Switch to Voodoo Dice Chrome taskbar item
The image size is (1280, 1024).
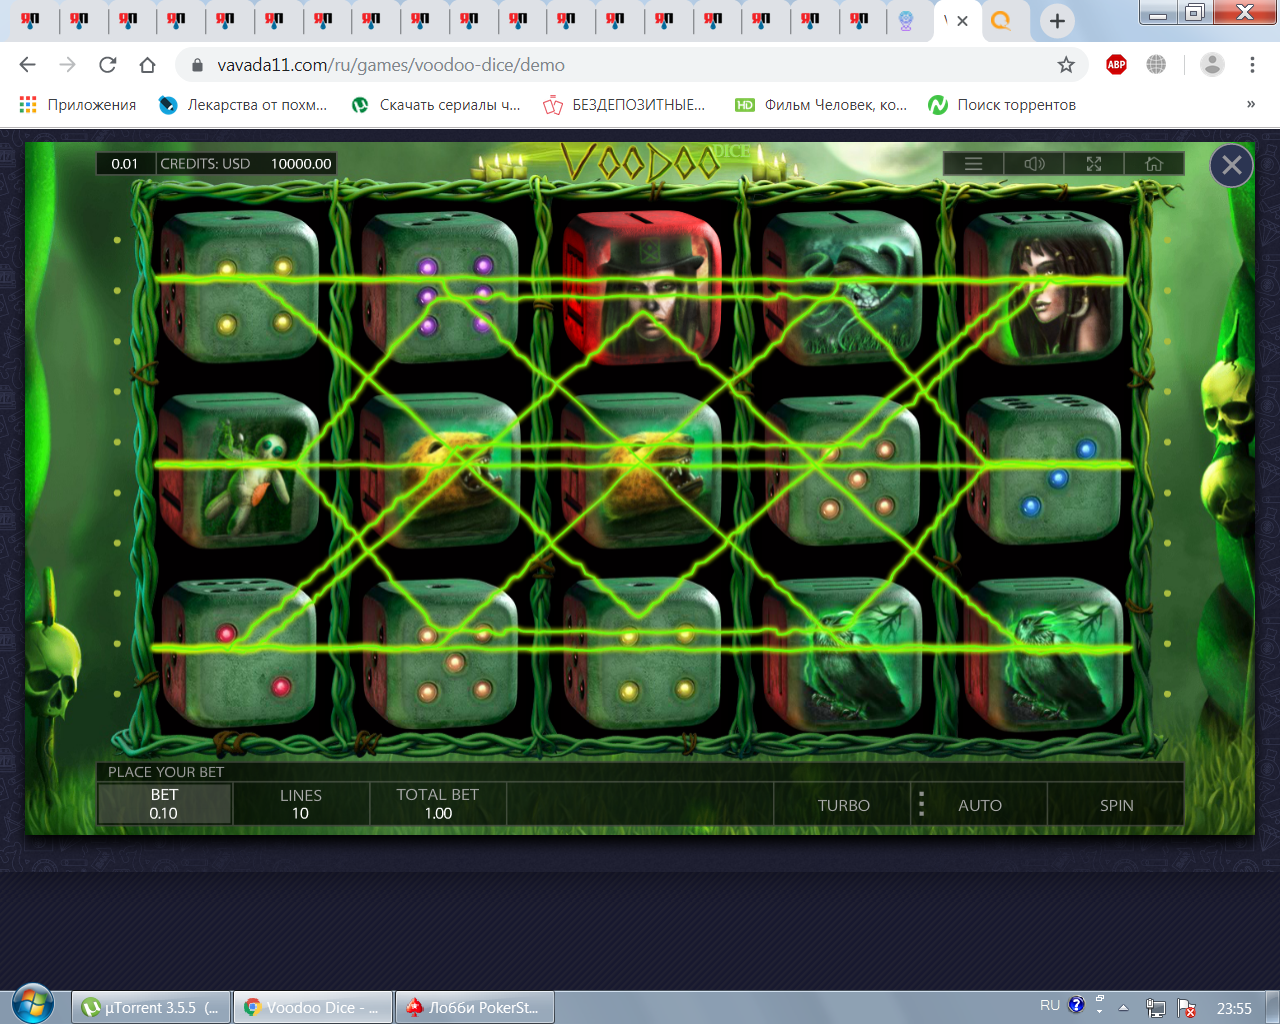pyautogui.click(x=313, y=1007)
